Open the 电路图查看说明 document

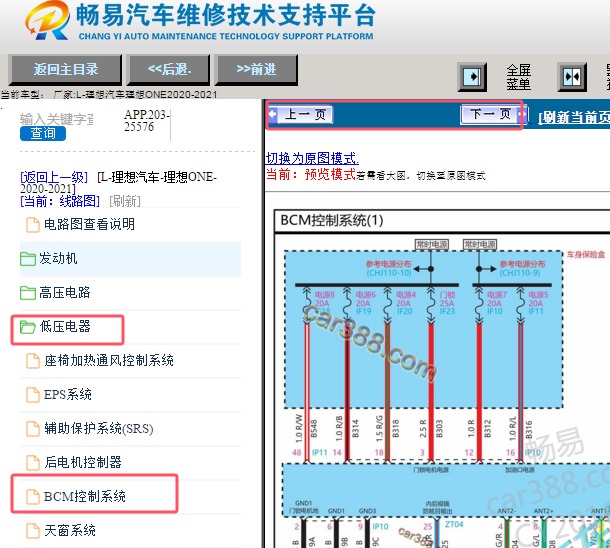(89, 224)
